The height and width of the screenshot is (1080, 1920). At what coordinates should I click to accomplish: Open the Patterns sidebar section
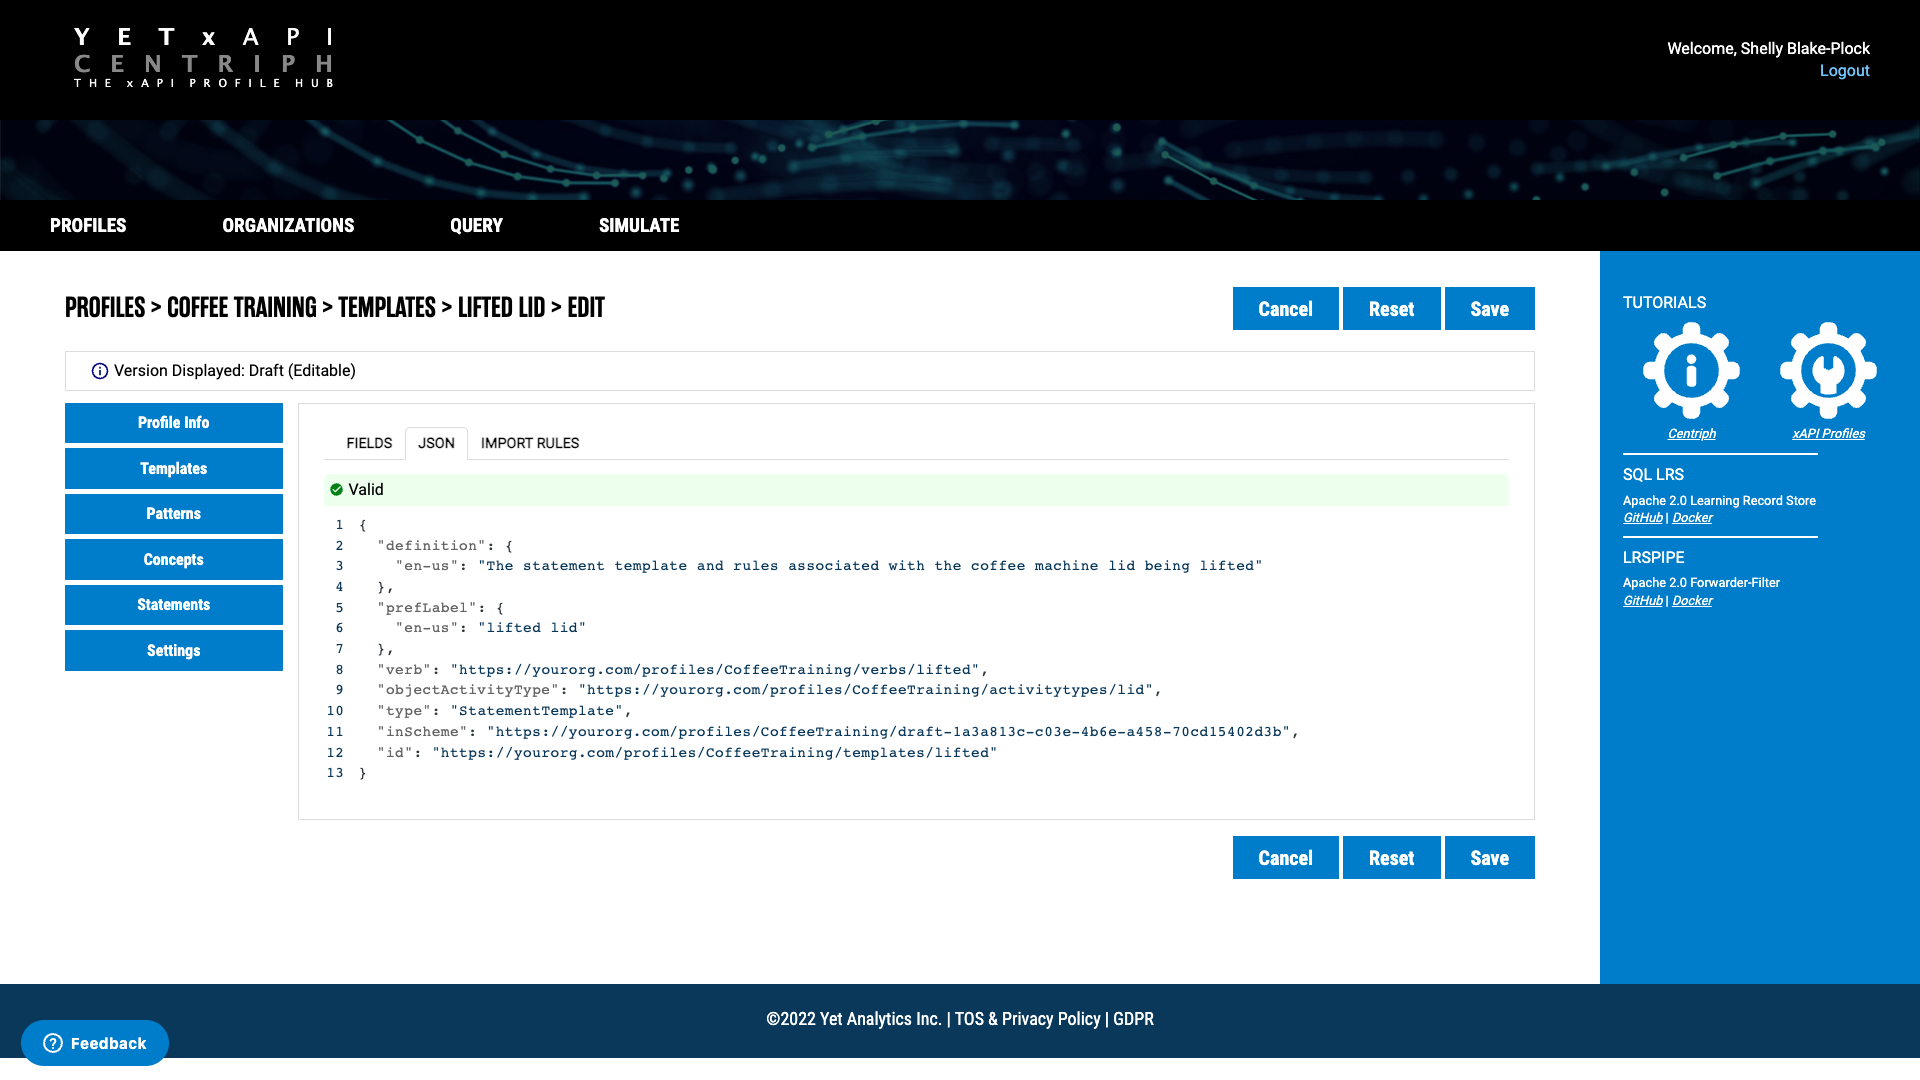174,514
